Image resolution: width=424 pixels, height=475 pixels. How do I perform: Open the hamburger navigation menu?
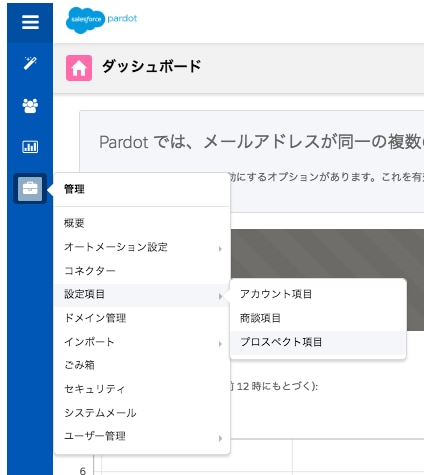tap(30, 22)
